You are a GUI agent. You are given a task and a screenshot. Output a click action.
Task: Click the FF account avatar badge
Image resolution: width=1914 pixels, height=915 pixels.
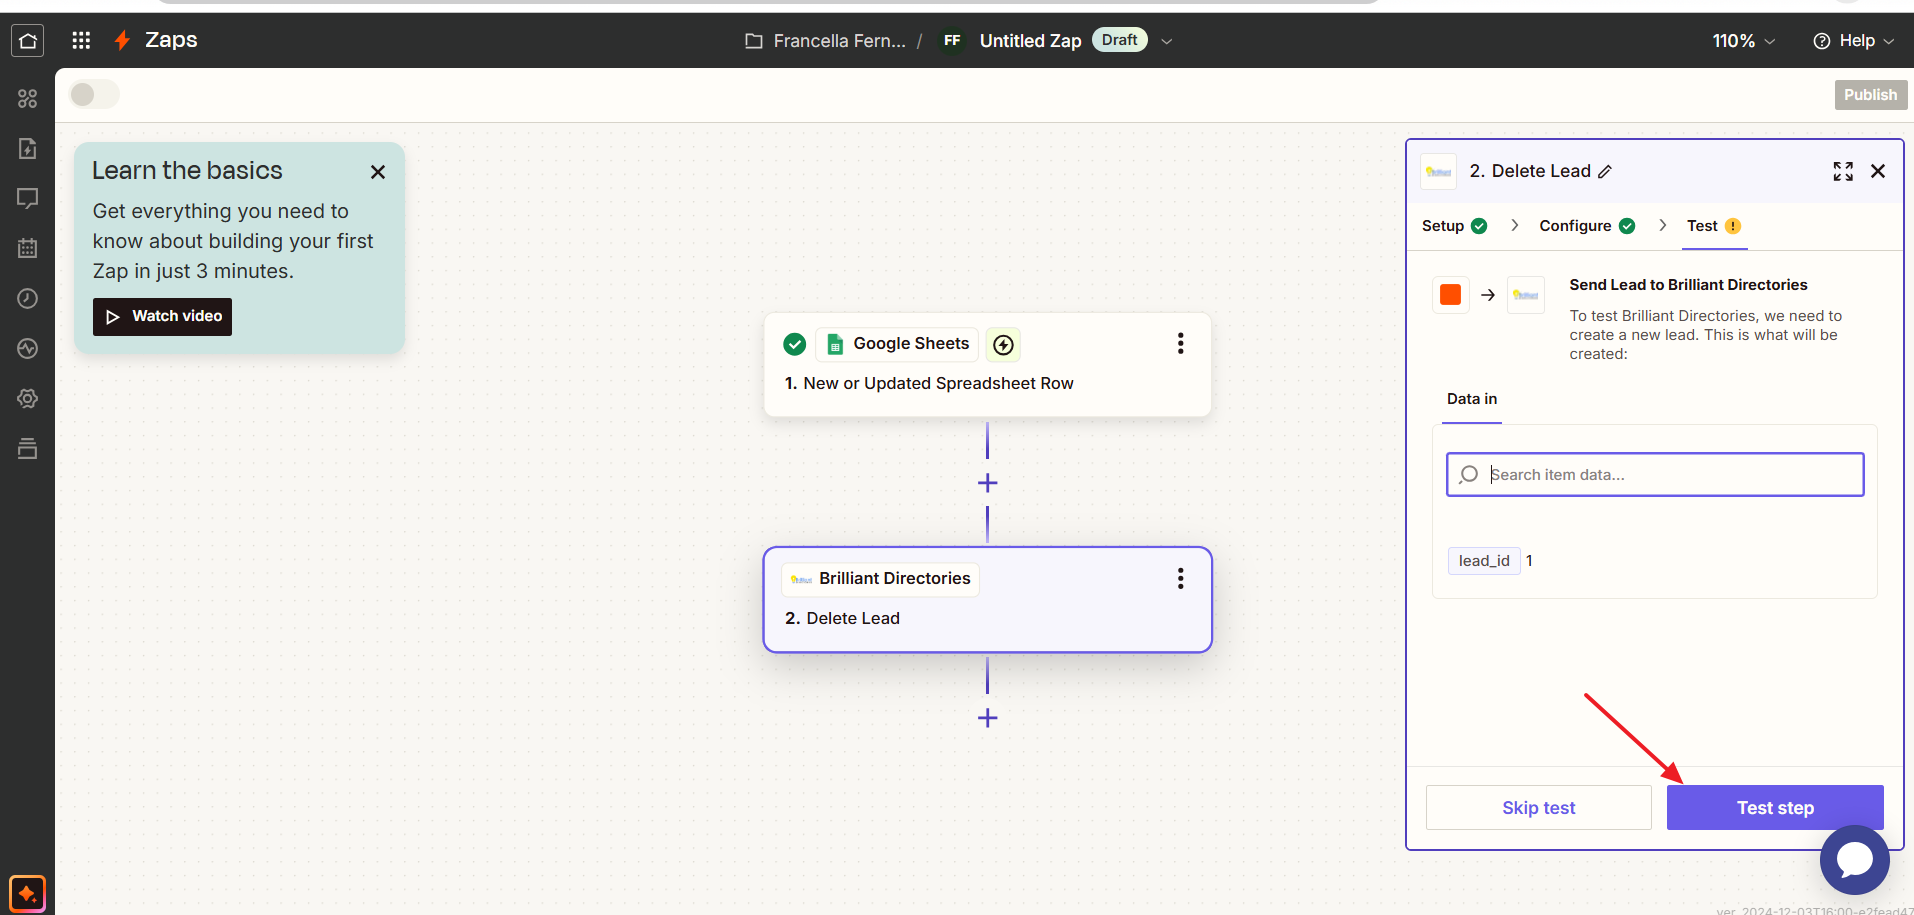[x=952, y=41]
